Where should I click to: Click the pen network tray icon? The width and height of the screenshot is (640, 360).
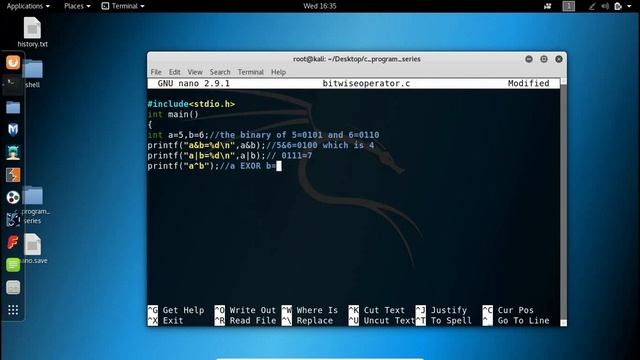591,6
